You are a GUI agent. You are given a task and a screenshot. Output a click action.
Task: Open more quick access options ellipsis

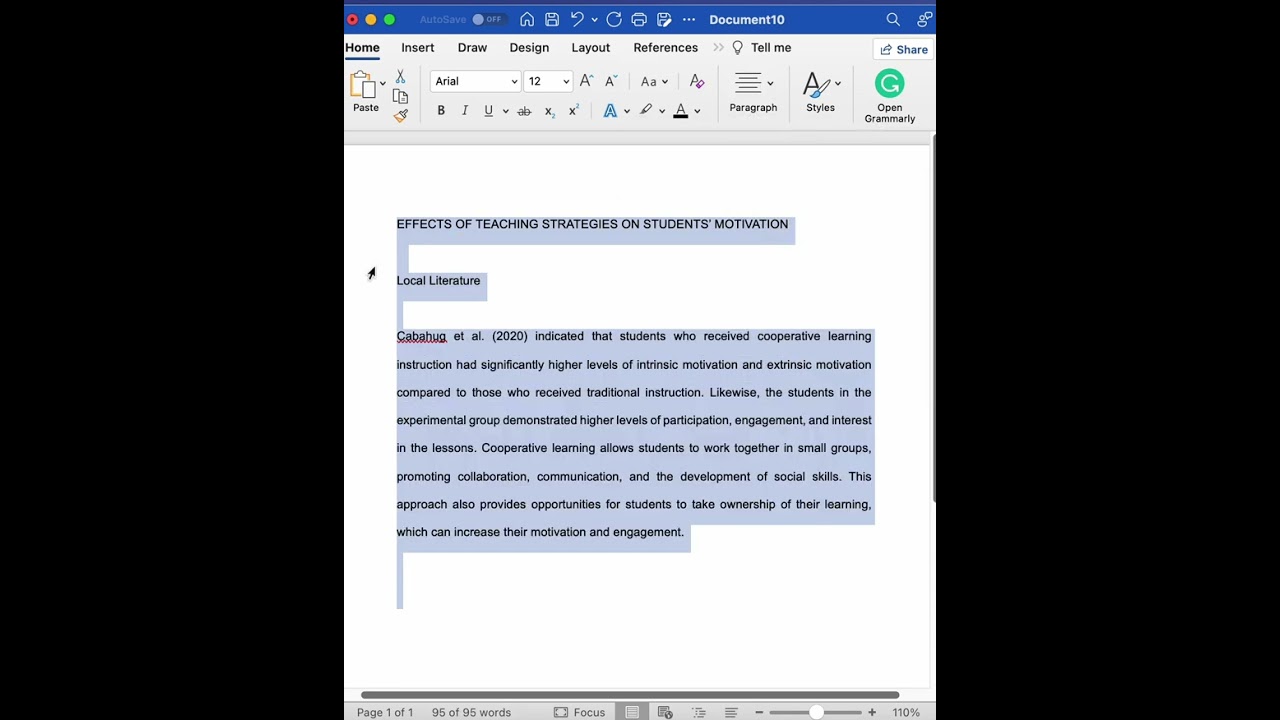tap(689, 19)
